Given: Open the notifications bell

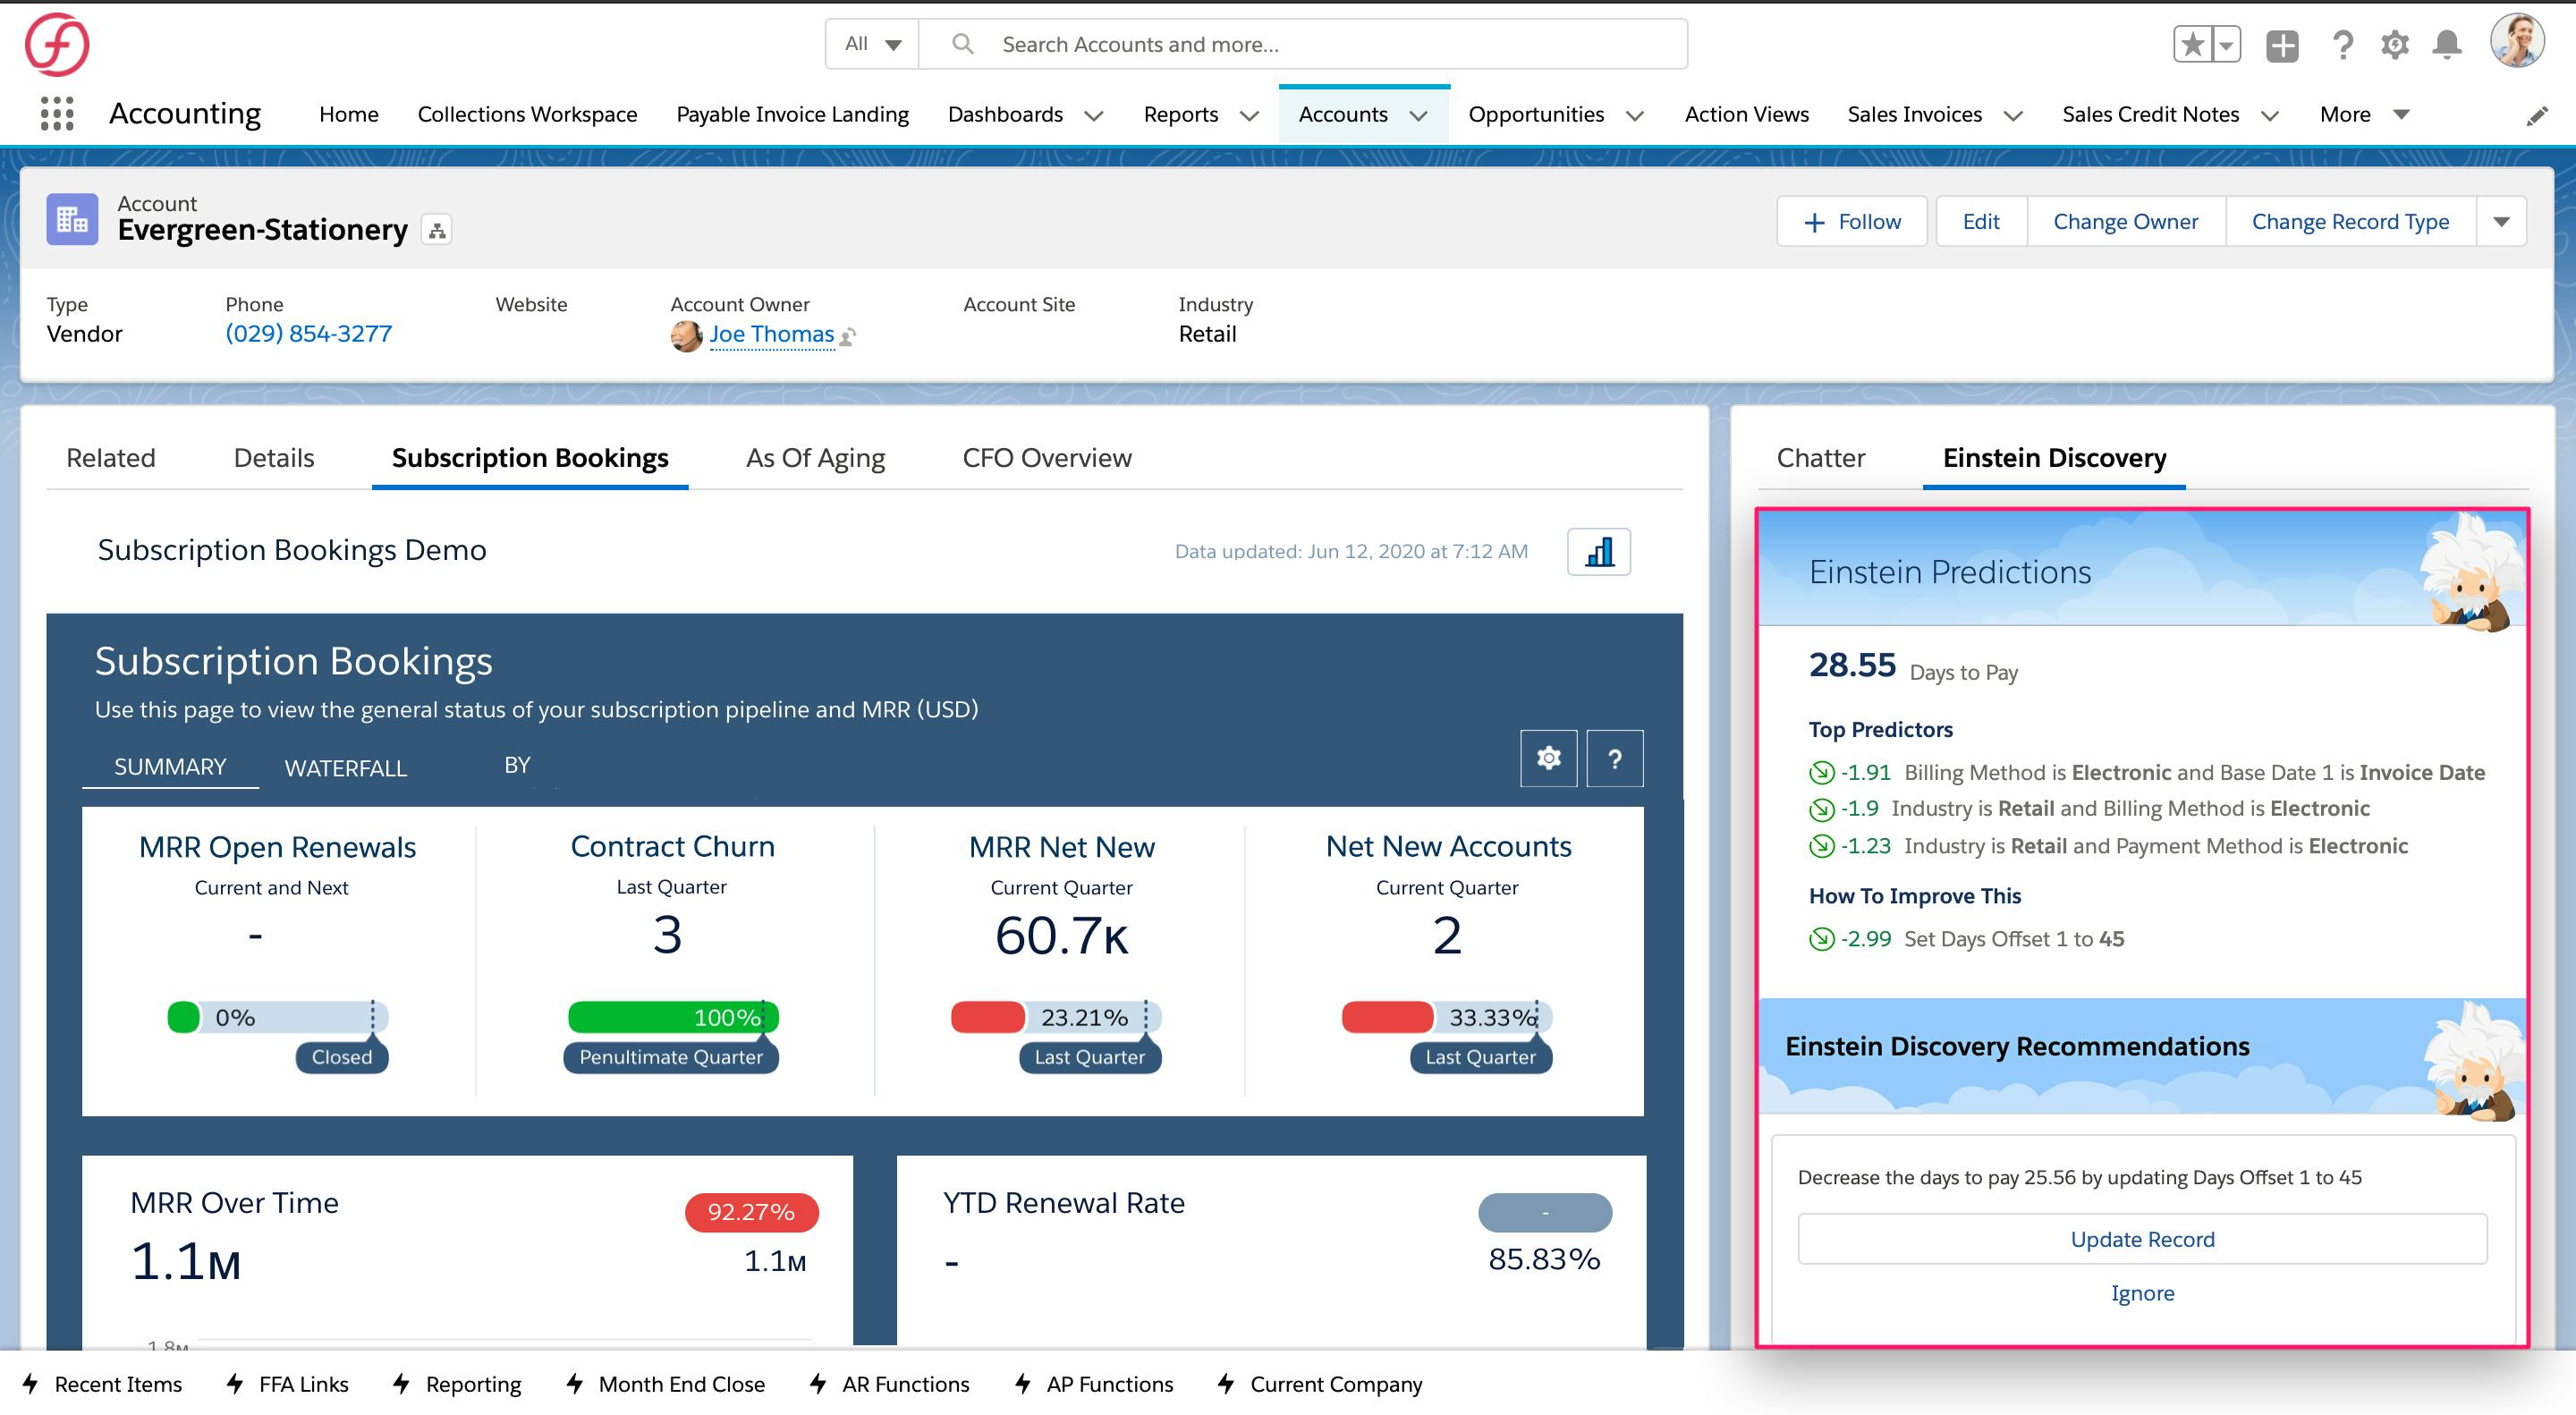Looking at the screenshot, I should tap(2447, 43).
